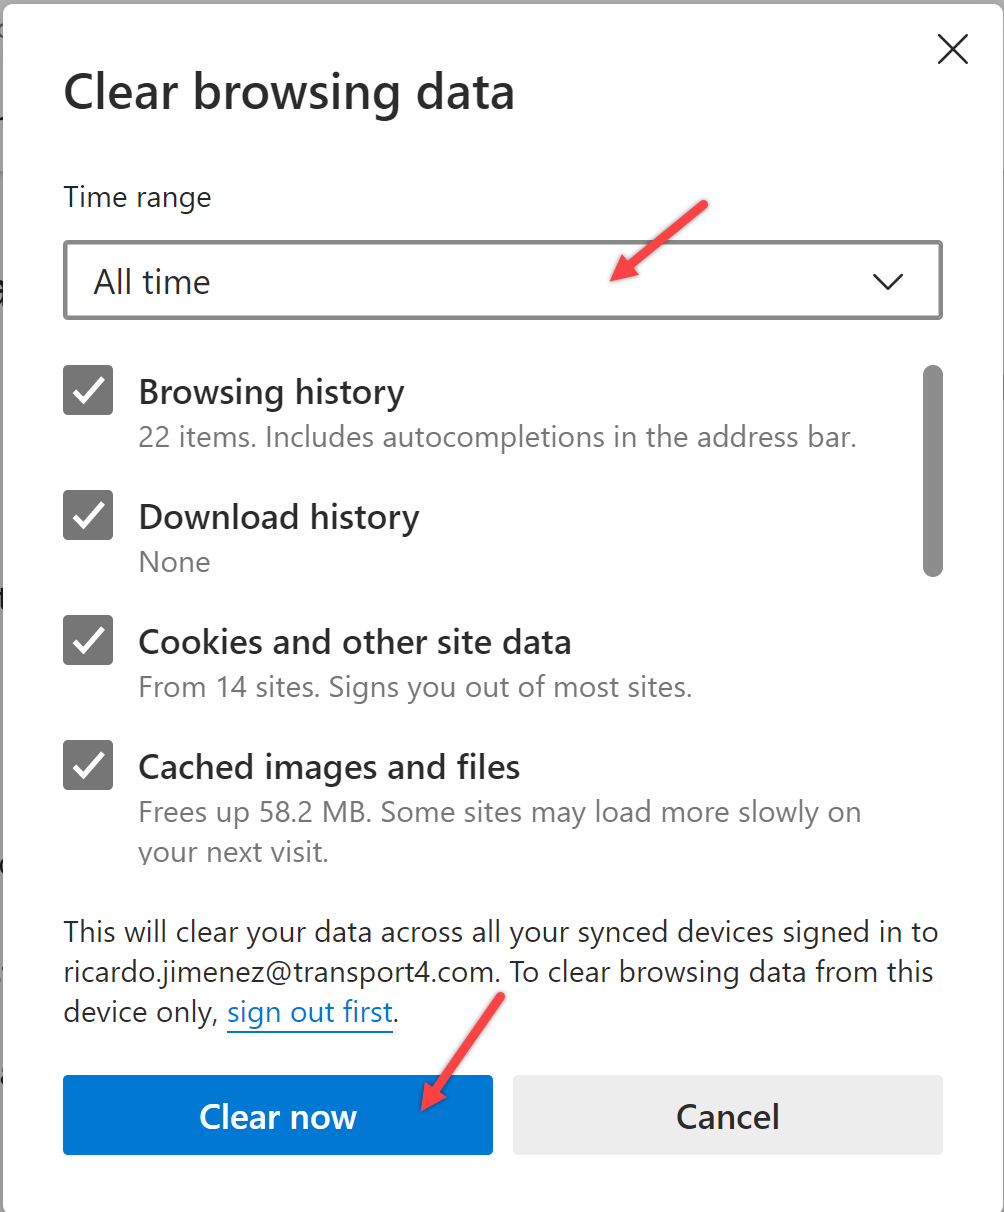Uncheck Cached images and files checkbox

(88, 765)
